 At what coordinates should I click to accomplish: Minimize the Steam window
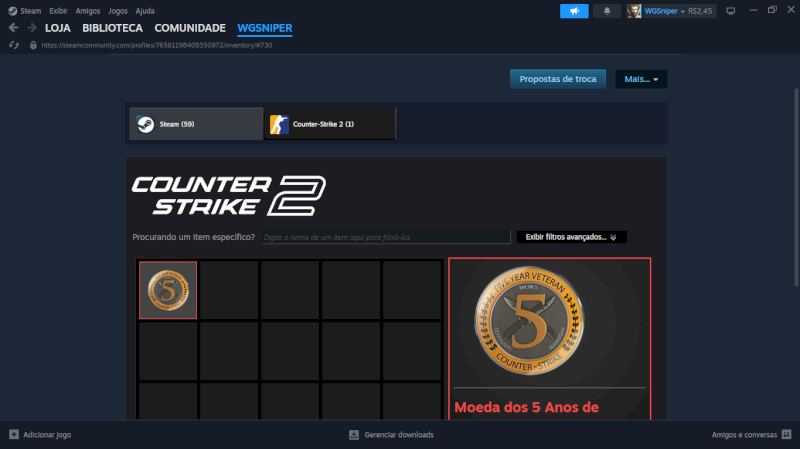click(x=753, y=10)
